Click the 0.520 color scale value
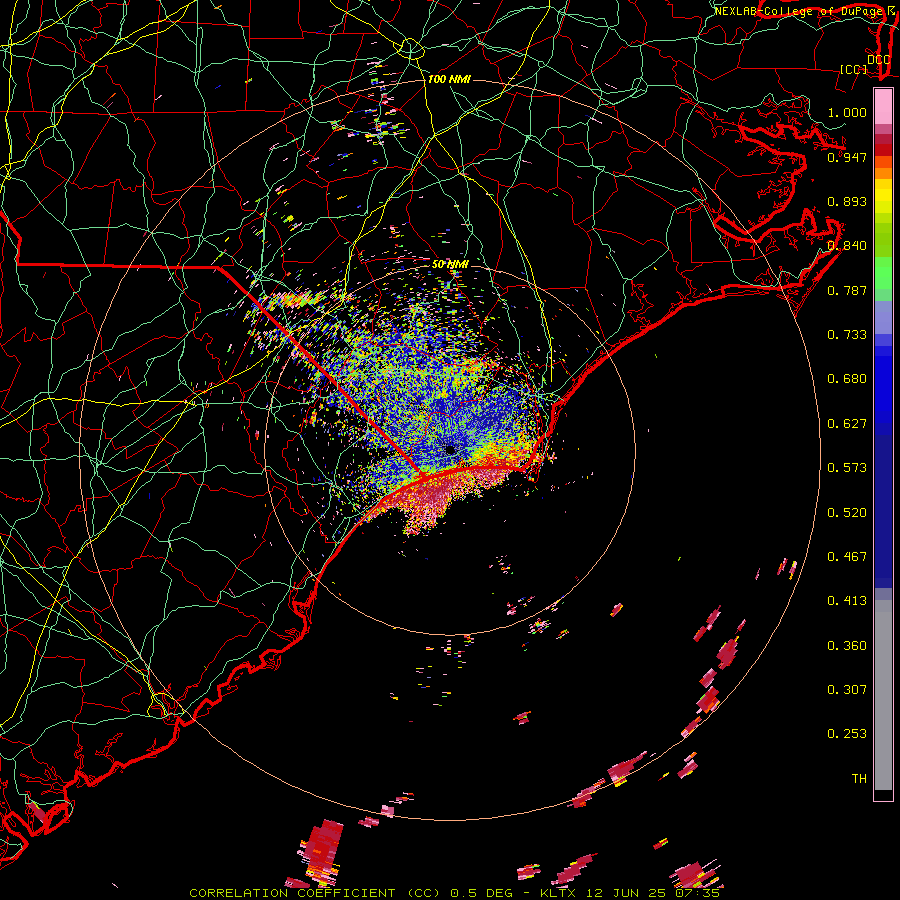This screenshot has width=900, height=900. tap(847, 512)
